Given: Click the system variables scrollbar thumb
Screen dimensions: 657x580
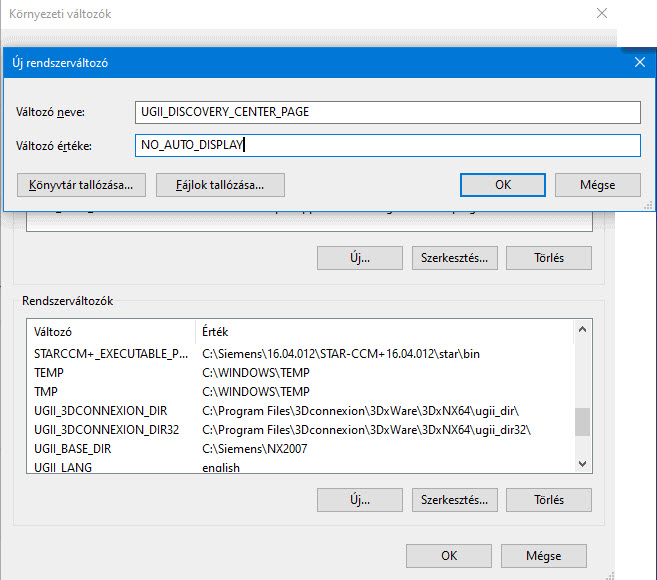Looking at the screenshot, I should (582, 422).
